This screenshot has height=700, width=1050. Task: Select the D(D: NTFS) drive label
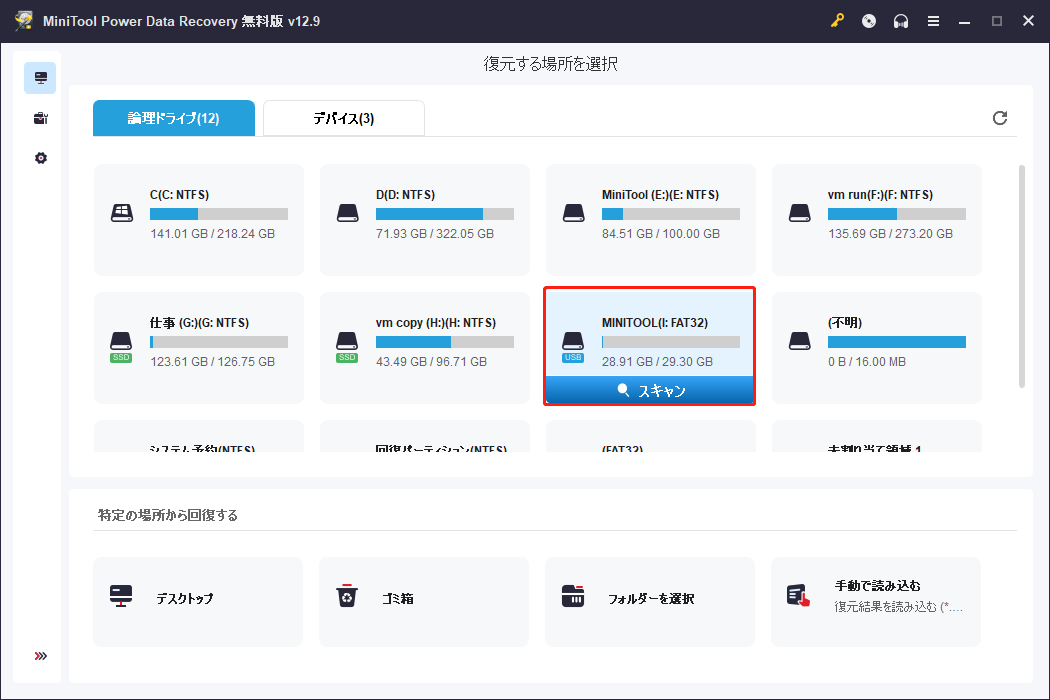coord(405,195)
